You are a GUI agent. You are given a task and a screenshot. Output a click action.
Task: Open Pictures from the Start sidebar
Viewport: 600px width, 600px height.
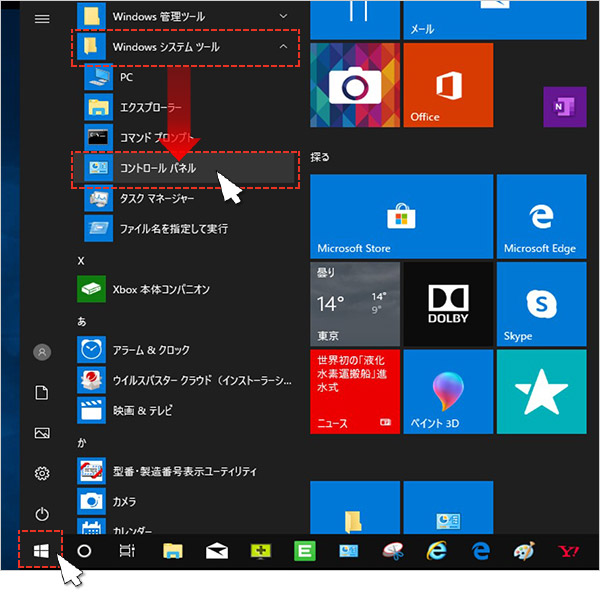[x=42, y=433]
